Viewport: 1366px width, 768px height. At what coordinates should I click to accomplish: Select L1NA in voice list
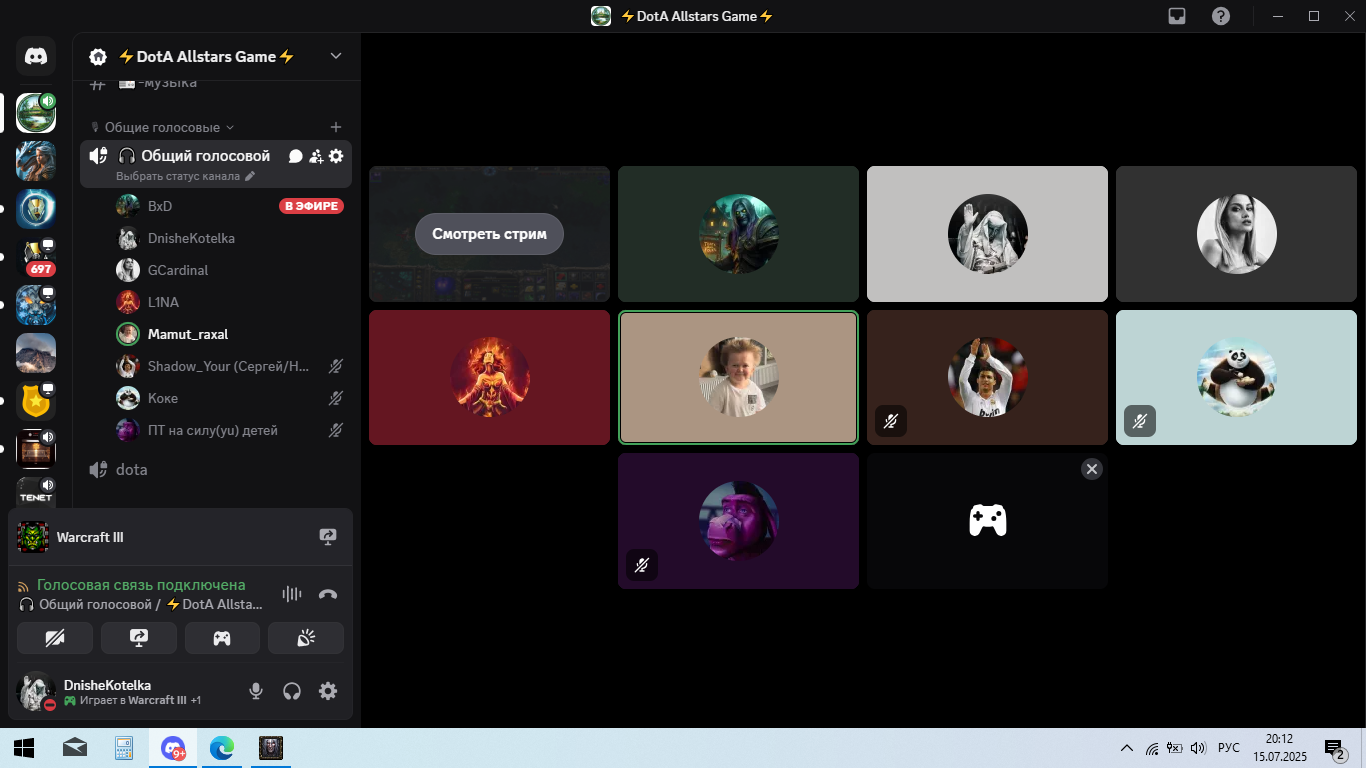(x=230, y=302)
